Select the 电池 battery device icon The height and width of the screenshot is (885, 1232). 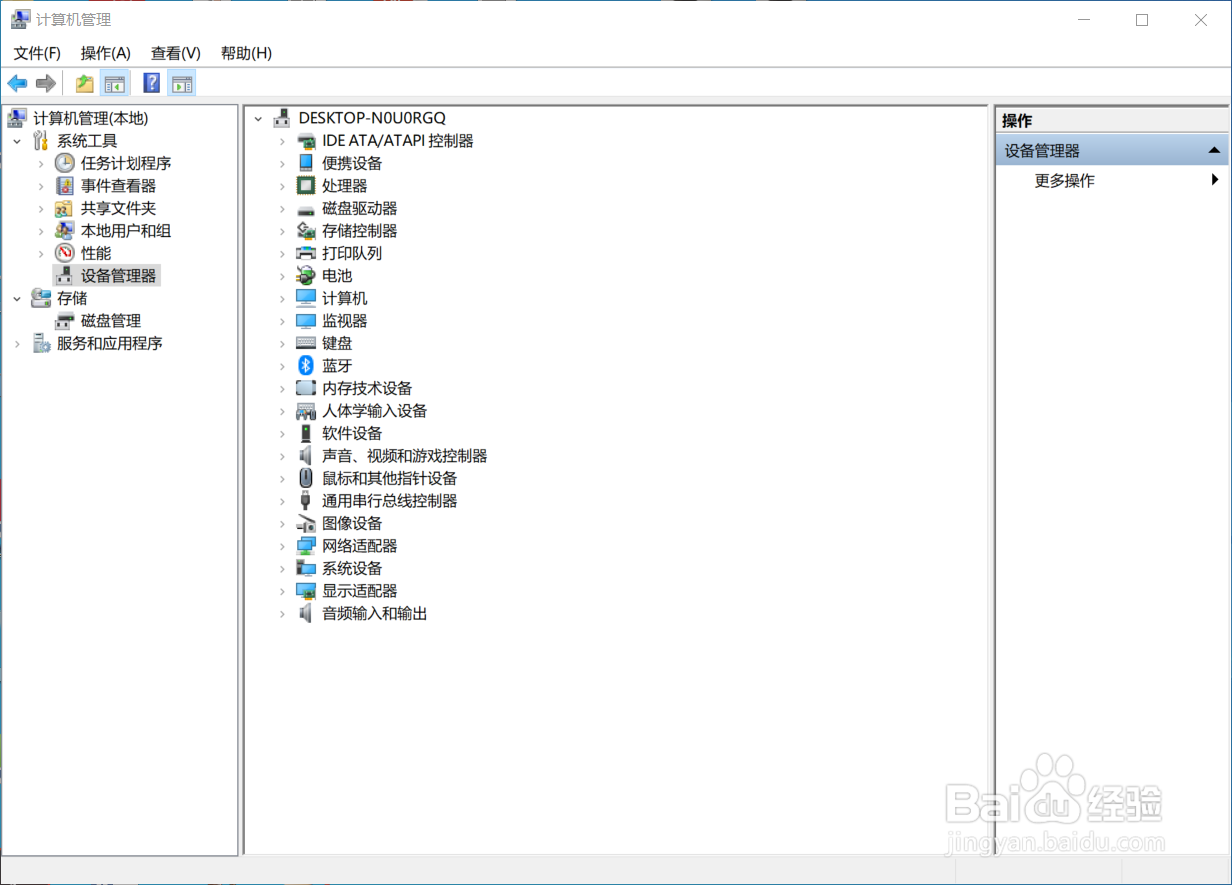pyautogui.click(x=305, y=275)
